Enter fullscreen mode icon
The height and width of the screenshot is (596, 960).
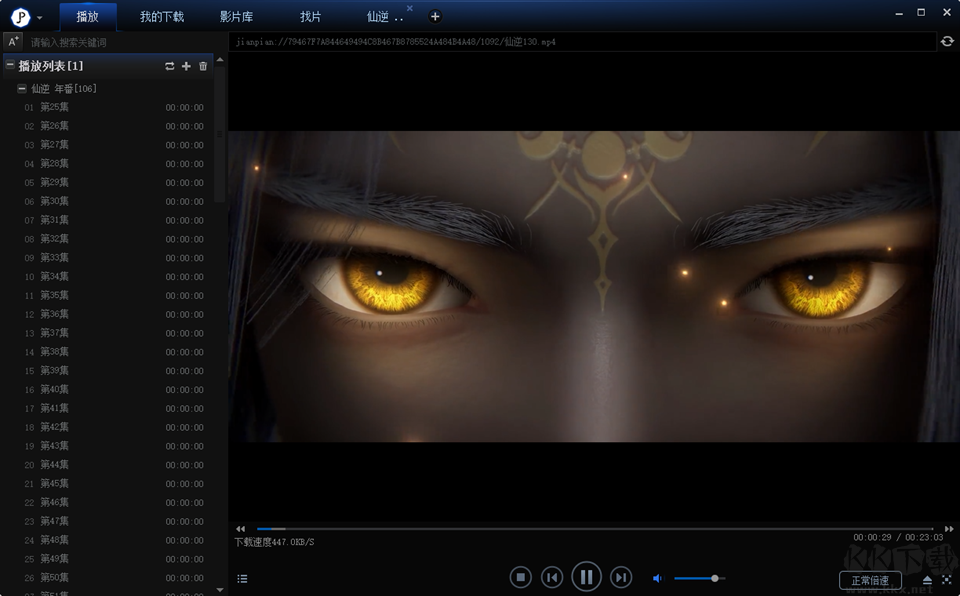pos(947,579)
